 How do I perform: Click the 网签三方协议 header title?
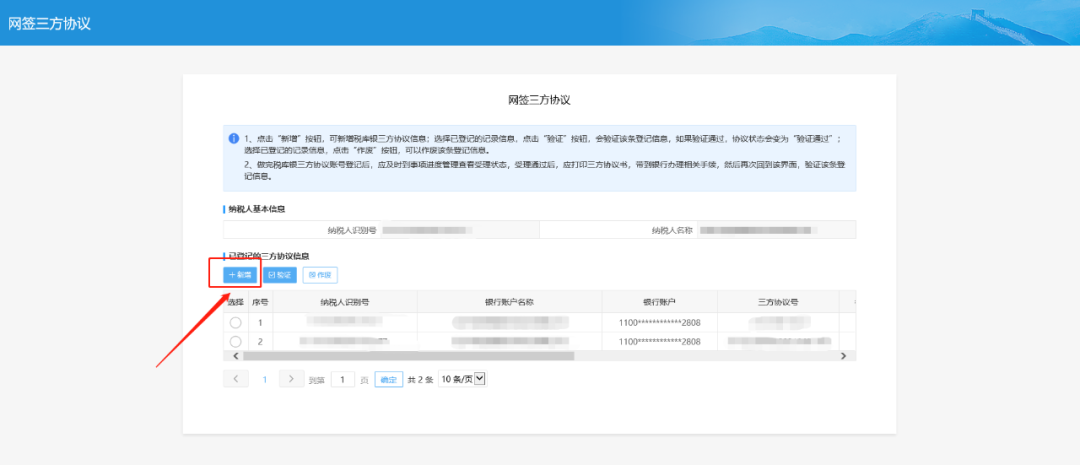(50, 23)
